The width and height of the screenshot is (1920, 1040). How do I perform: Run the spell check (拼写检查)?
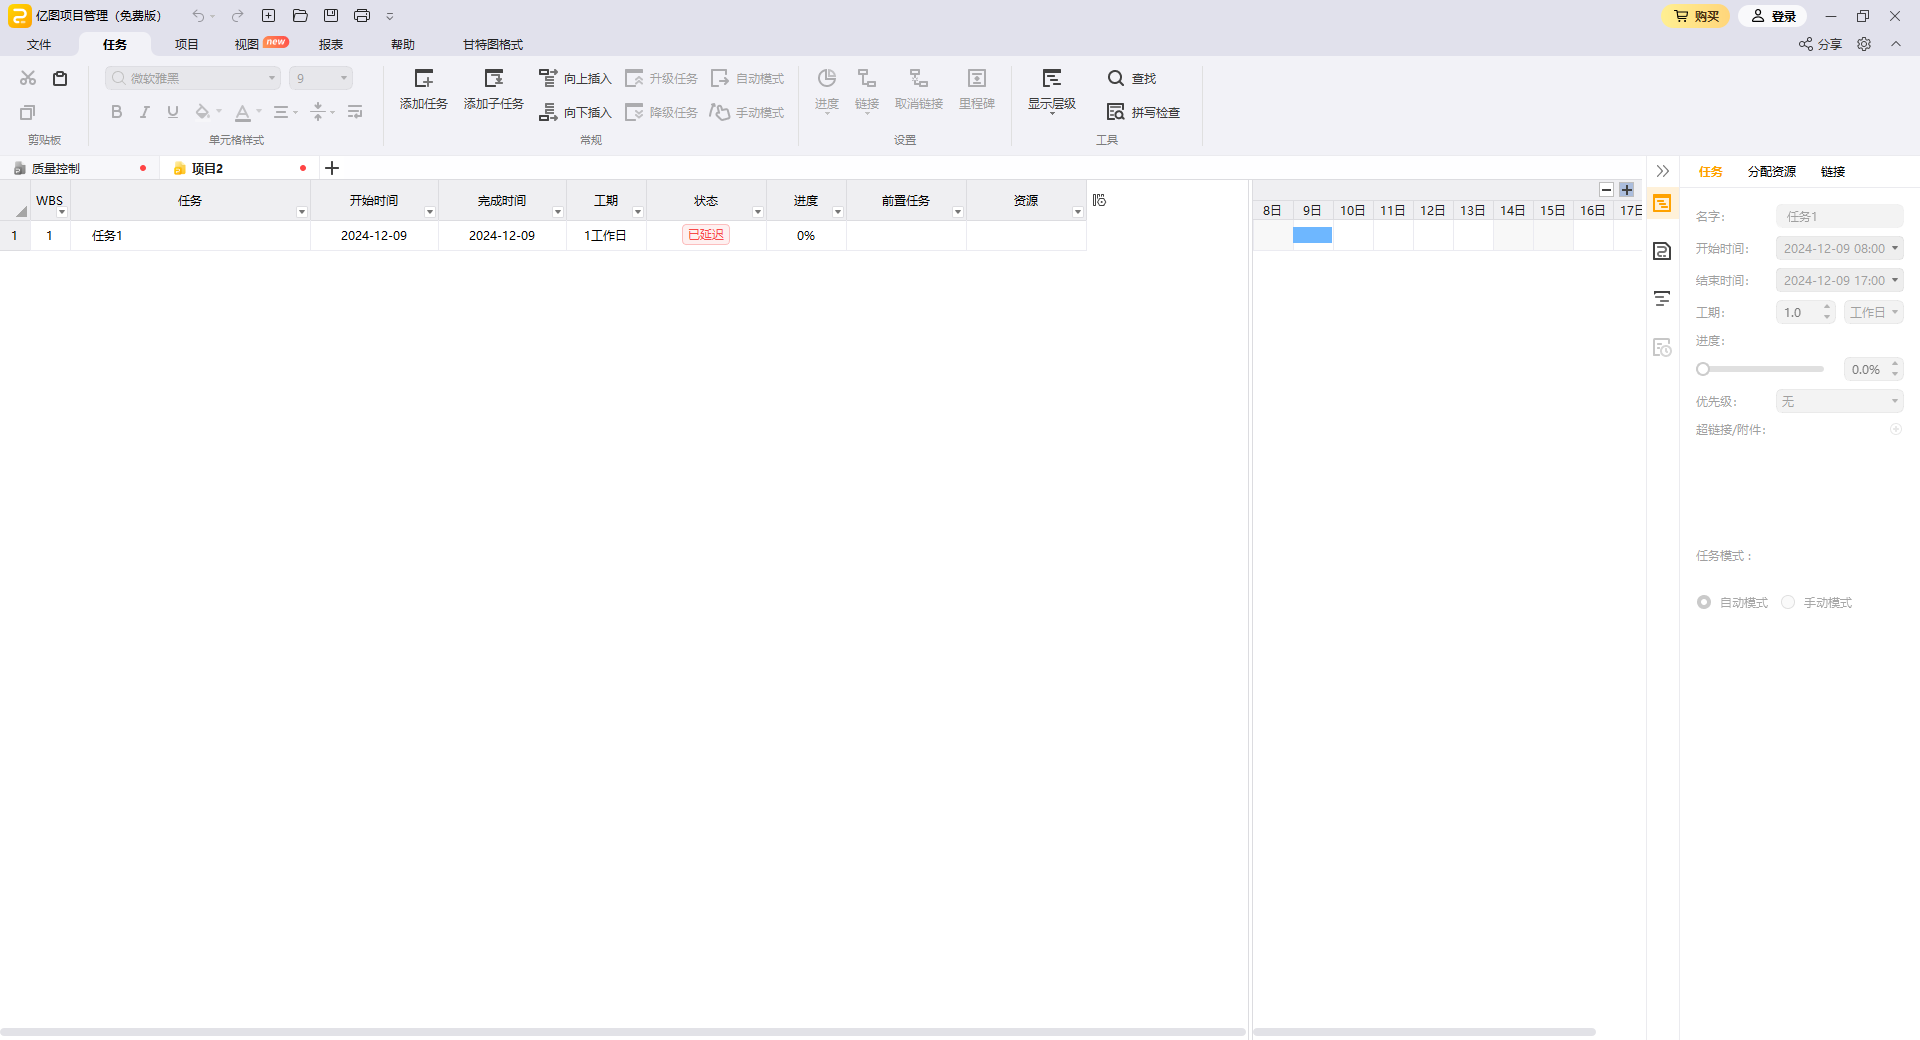pyautogui.click(x=1144, y=112)
